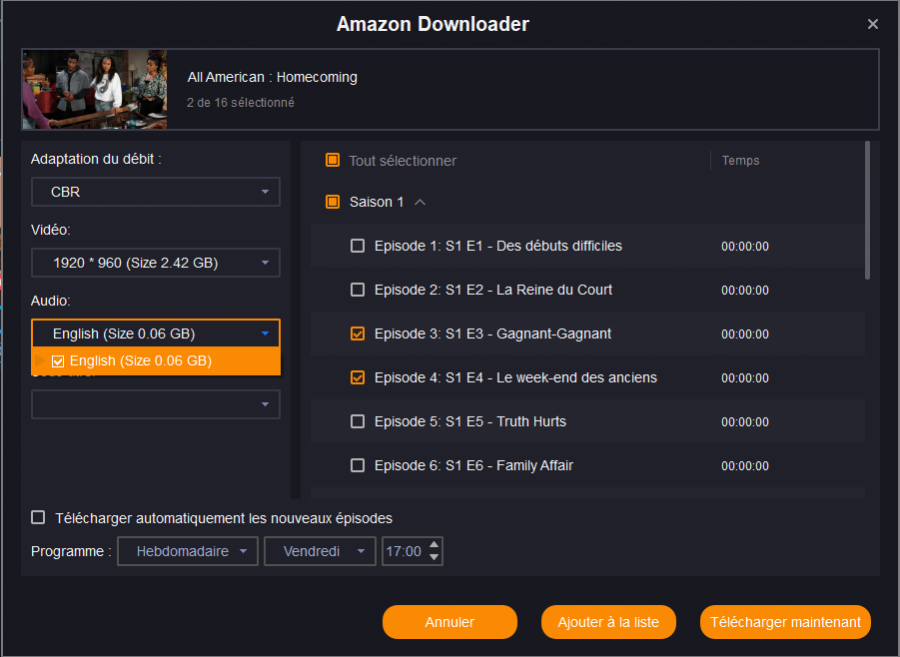Open the Hebdomadaire schedule dropdown
900x657 pixels.
(188, 551)
